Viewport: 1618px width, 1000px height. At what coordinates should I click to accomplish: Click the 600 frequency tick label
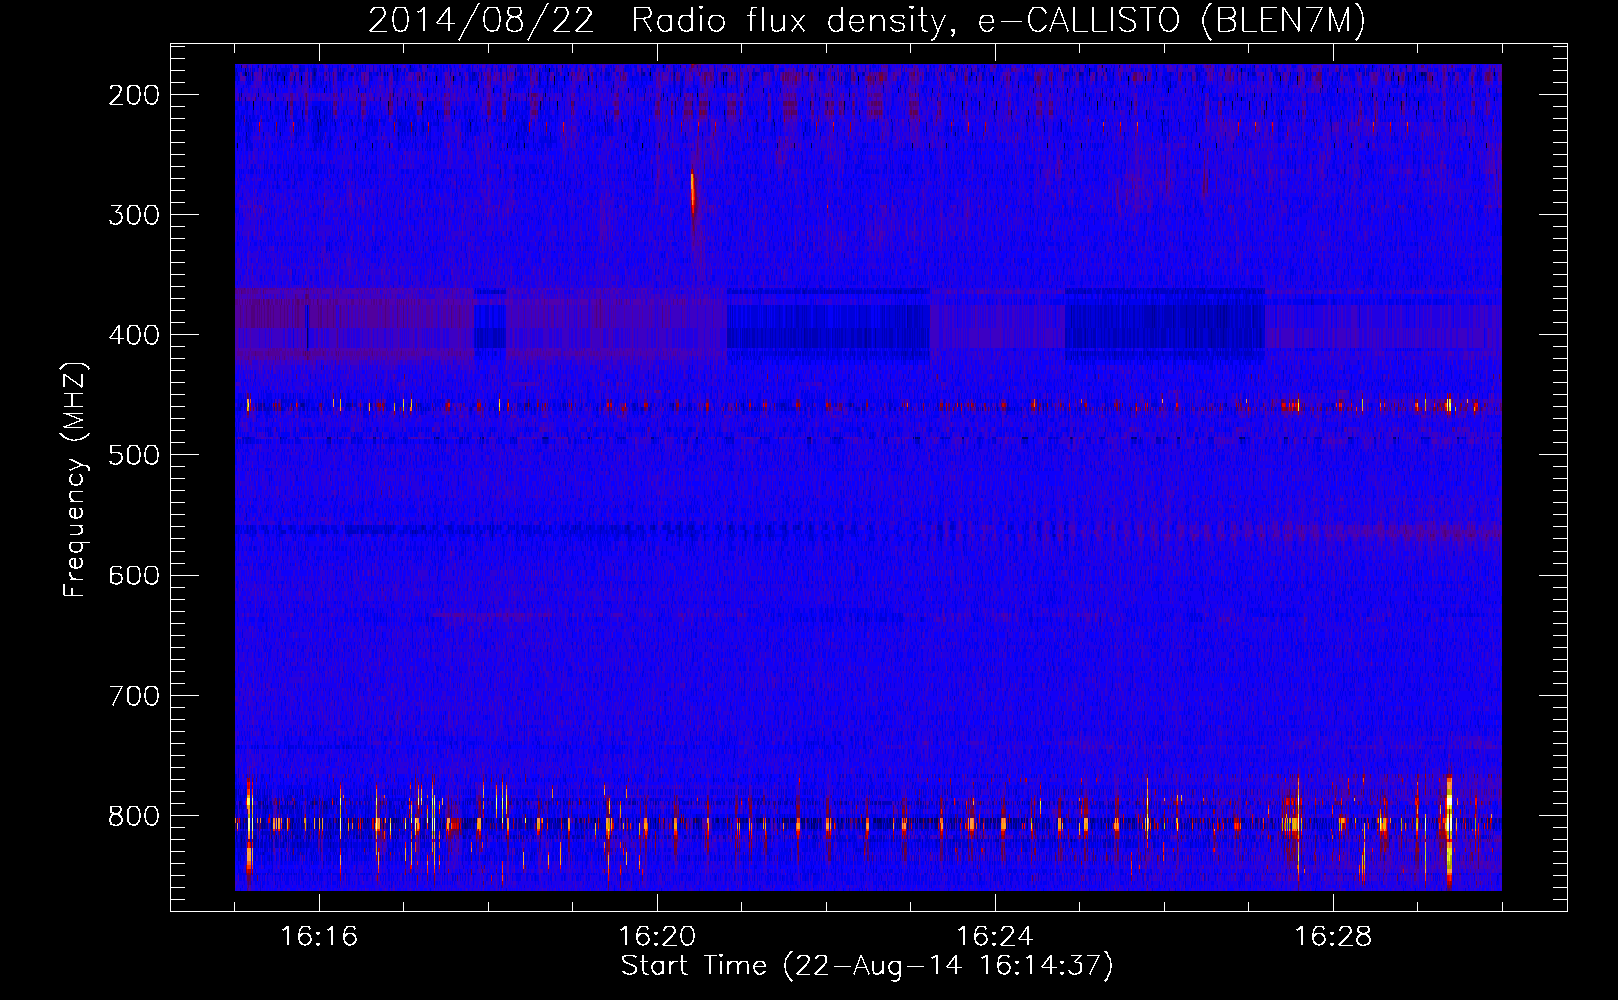[133, 575]
